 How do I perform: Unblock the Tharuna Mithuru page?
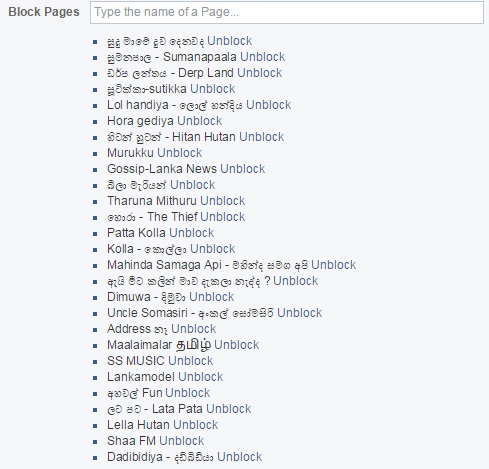coord(223,201)
